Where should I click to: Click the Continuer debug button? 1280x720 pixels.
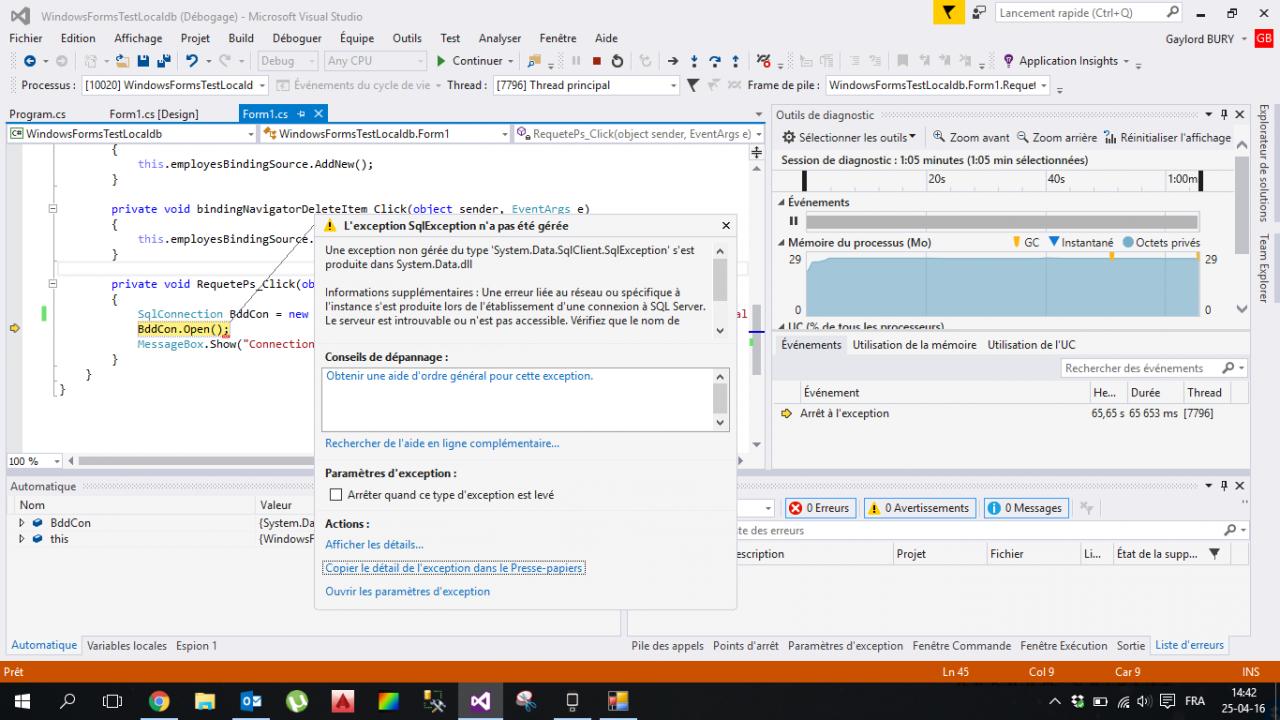(x=469, y=61)
